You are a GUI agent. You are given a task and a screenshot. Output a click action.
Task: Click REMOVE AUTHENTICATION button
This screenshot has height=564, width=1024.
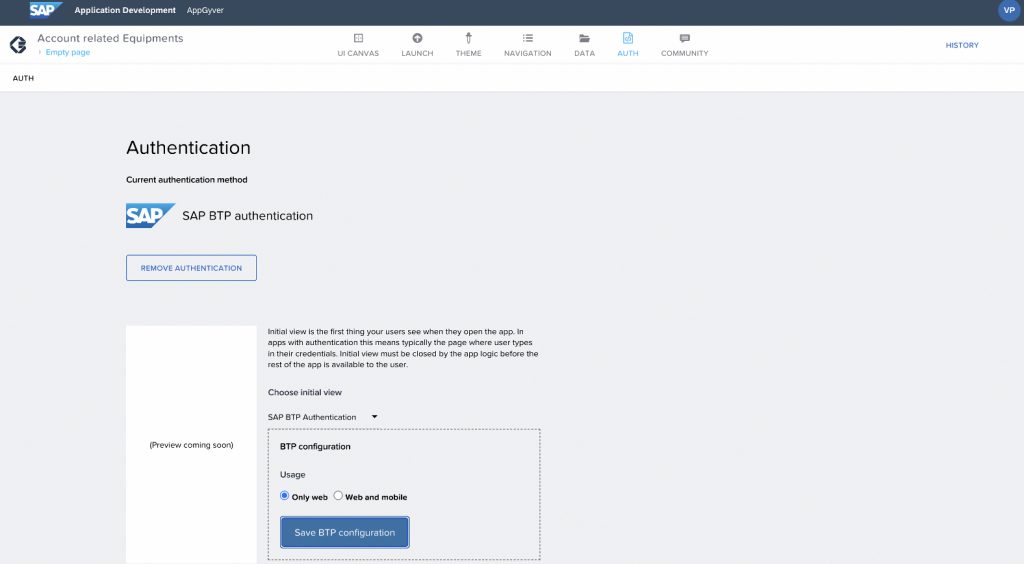pos(191,268)
